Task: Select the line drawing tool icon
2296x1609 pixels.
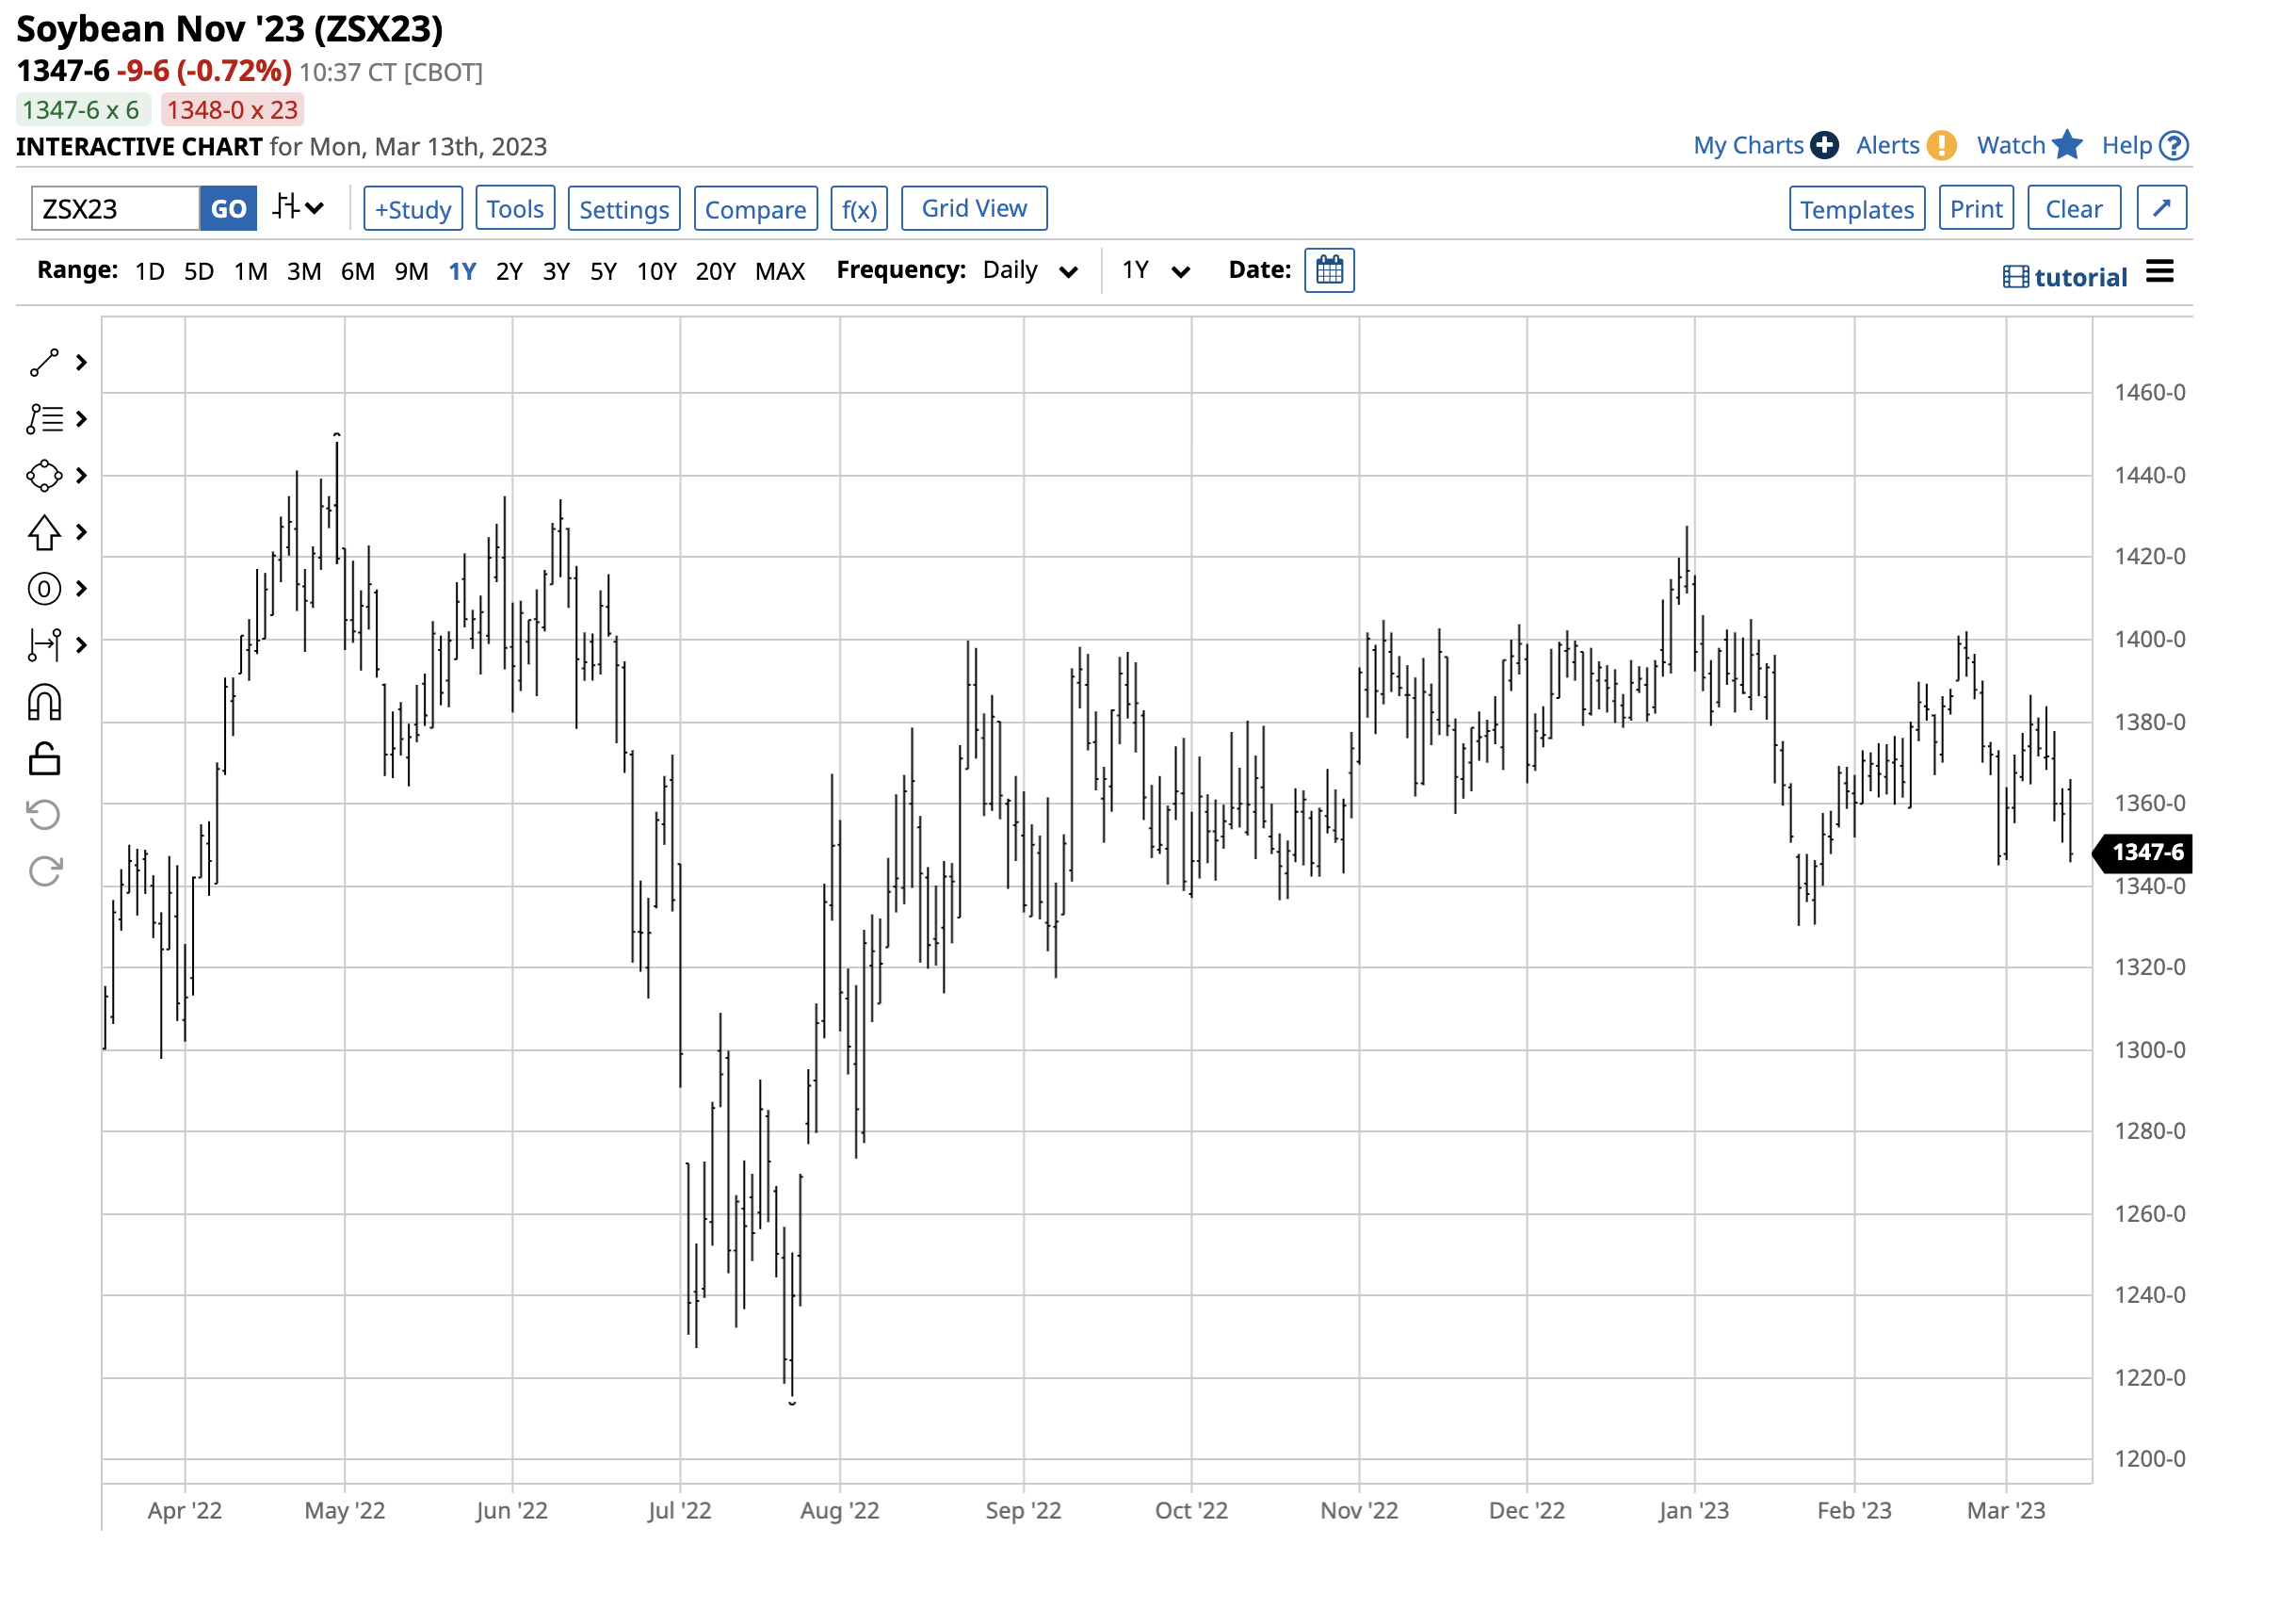Action: [x=44, y=363]
